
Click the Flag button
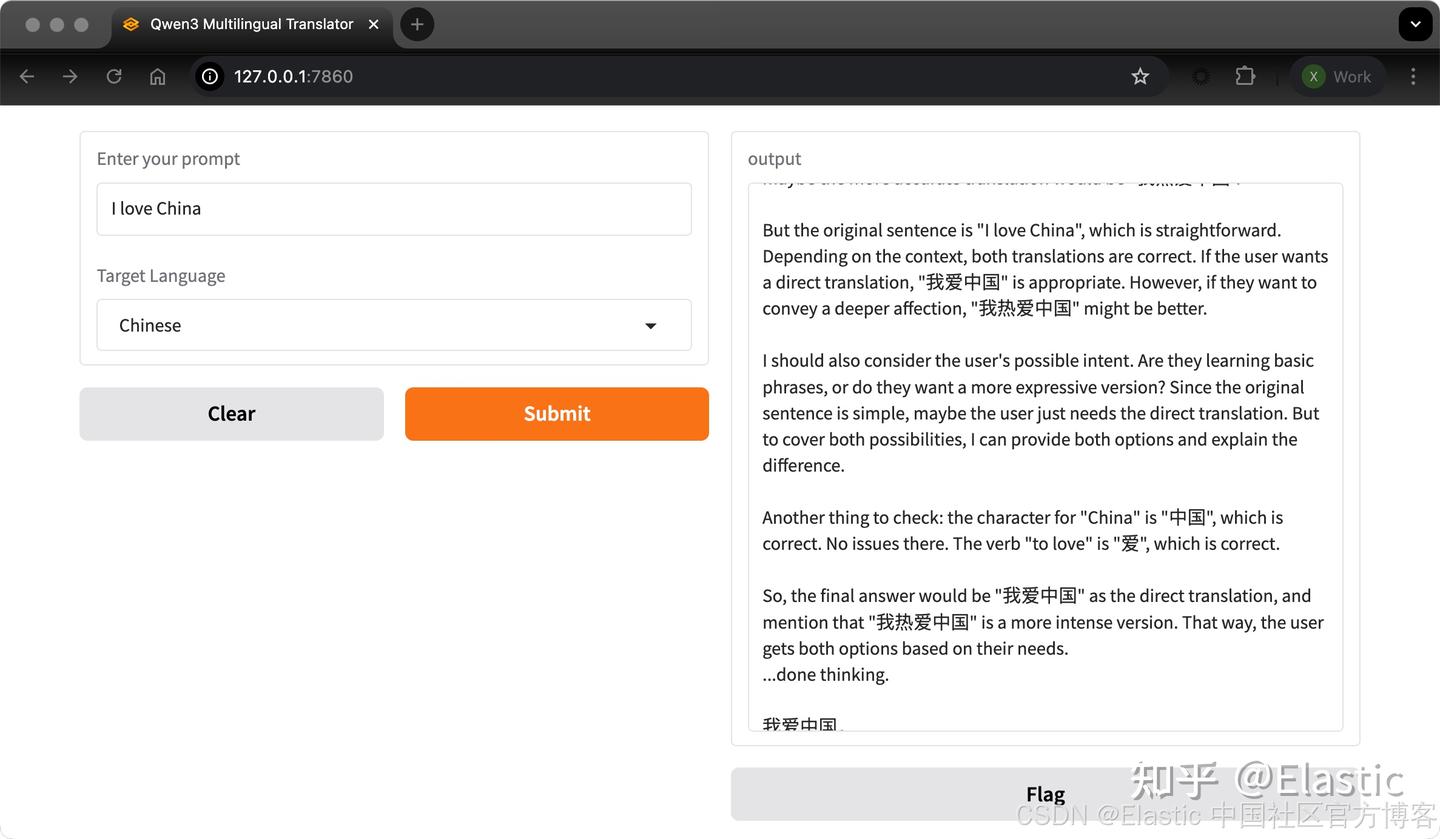1045,794
